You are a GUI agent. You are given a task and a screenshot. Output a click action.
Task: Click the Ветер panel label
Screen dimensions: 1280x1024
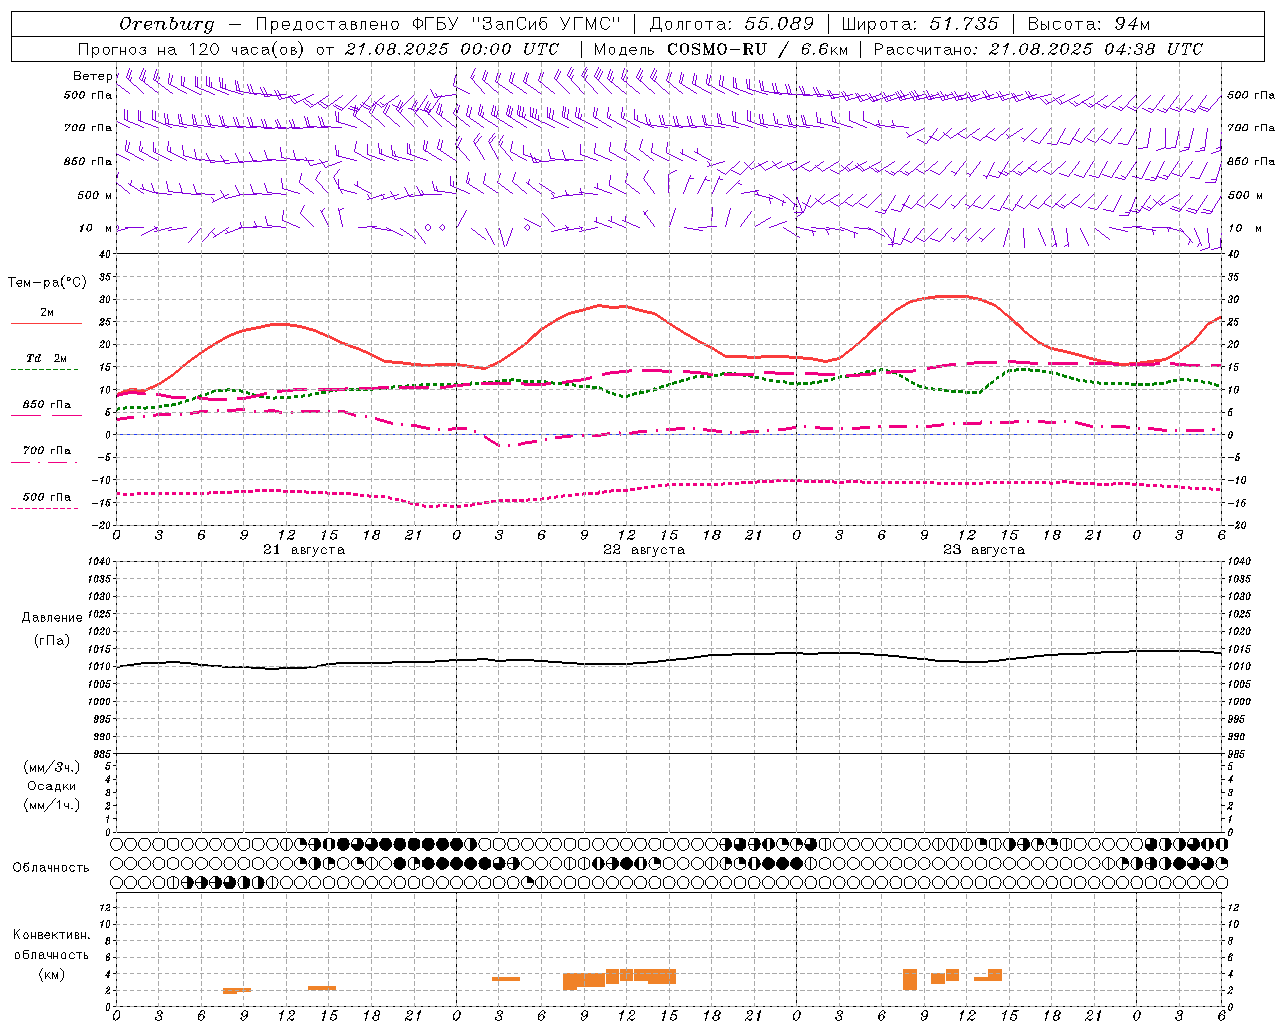click(x=92, y=76)
